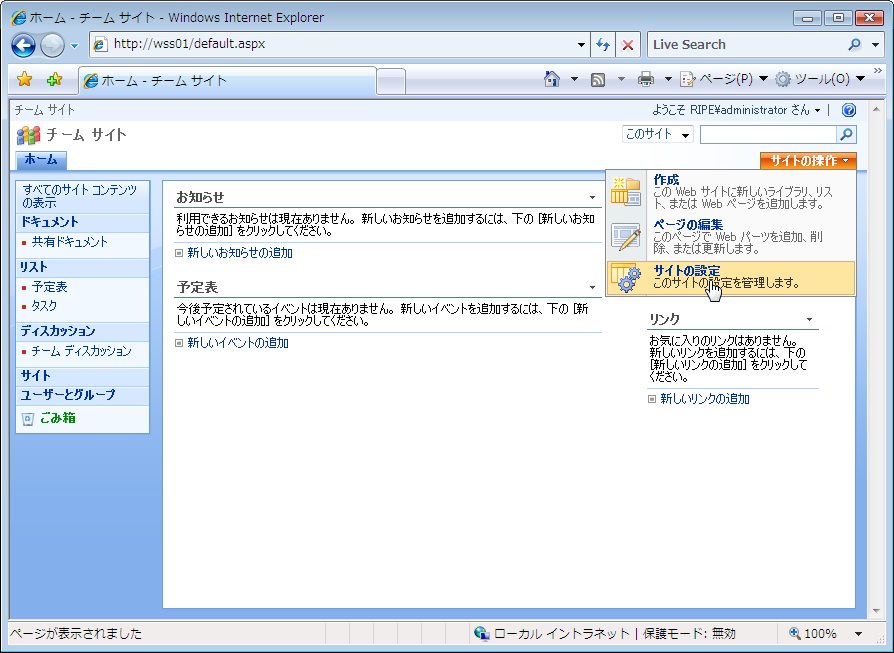Click the RSS feeds icon
Image resolution: width=894 pixels, height=653 pixels.
coord(598,79)
